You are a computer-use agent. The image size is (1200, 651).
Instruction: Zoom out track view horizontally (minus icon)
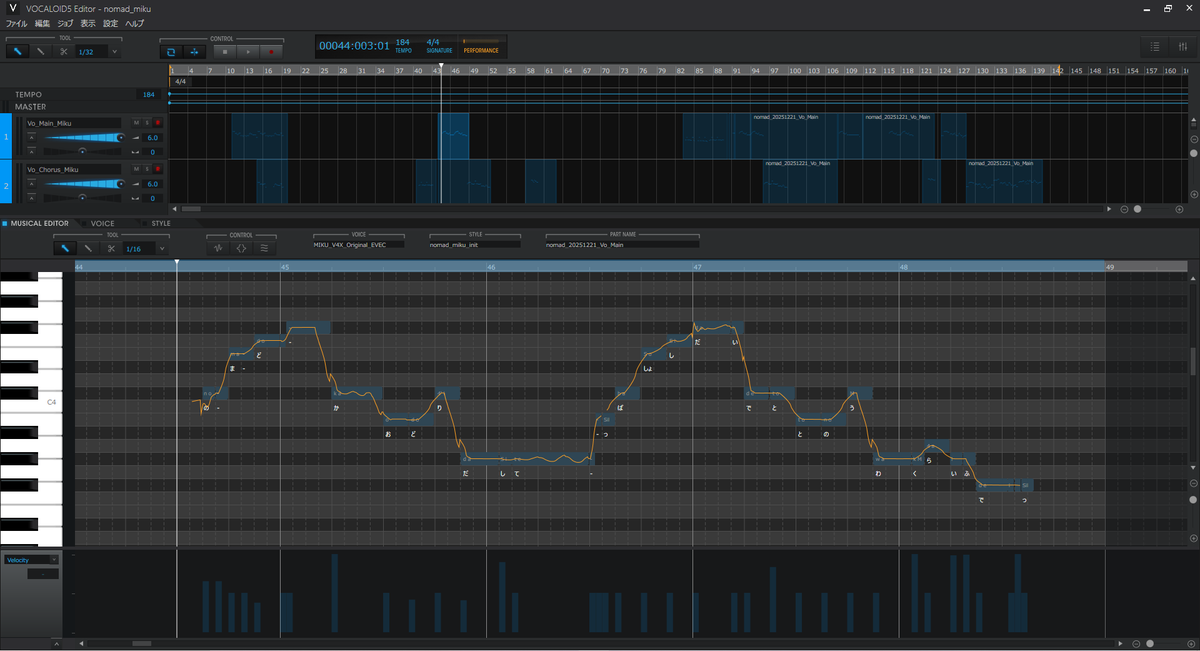tap(1124, 209)
